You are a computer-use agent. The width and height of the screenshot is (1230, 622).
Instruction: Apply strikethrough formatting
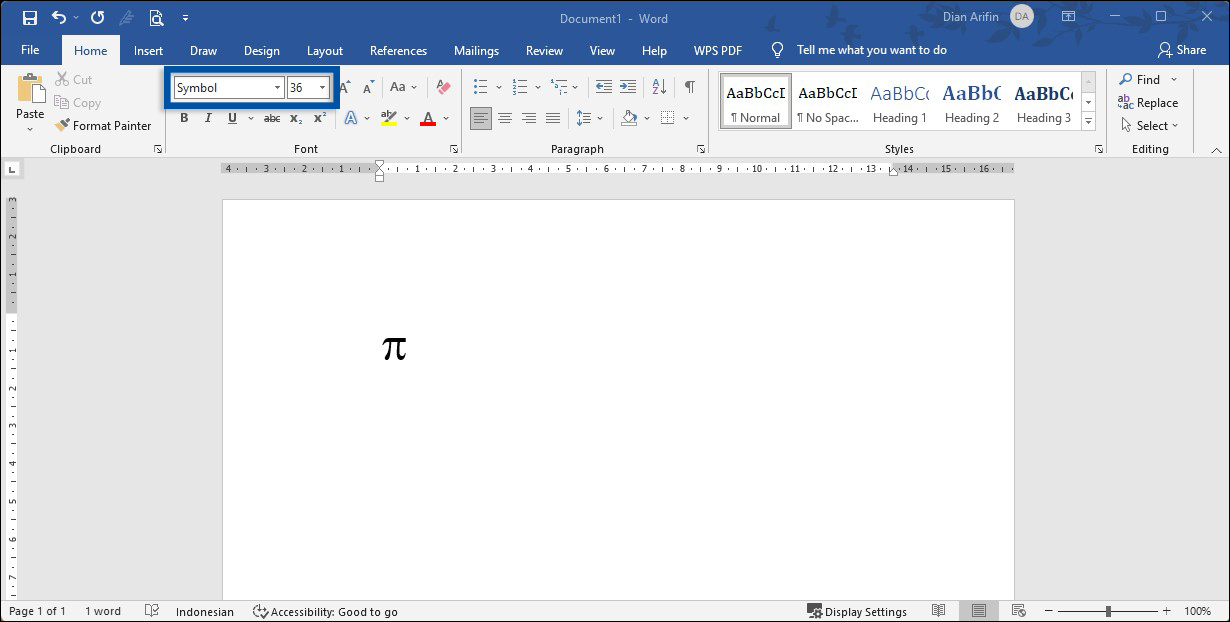pos(271,118)
